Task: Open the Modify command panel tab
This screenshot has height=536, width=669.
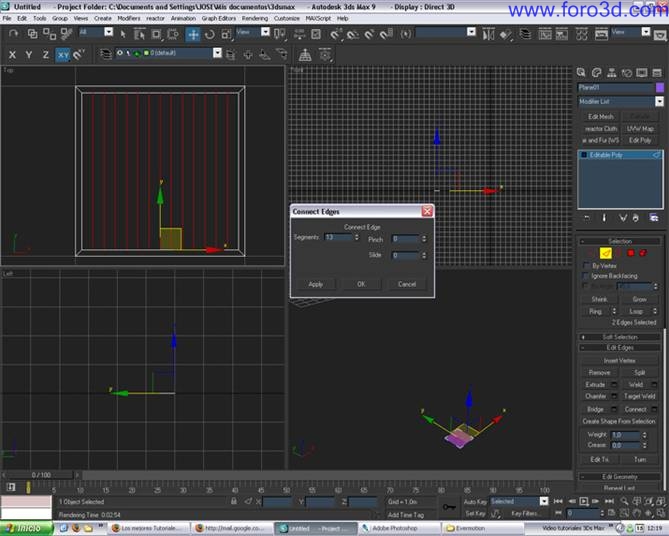Action: point(596,73)
